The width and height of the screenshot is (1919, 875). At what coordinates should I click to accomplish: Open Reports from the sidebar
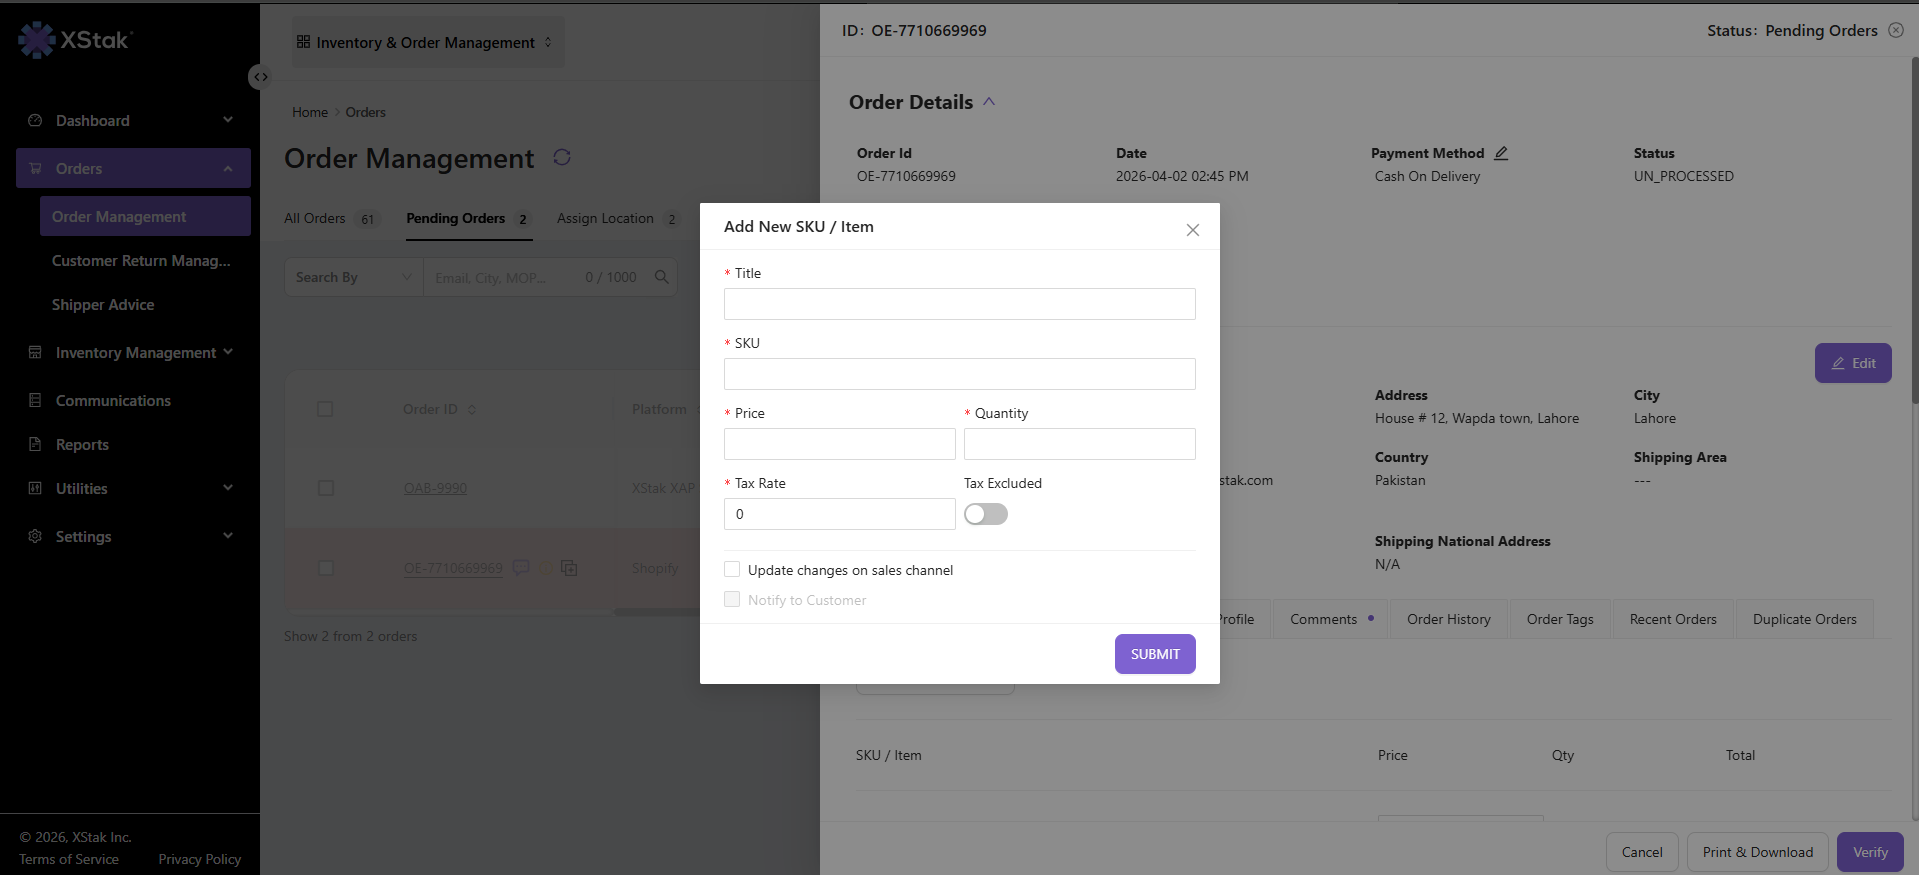point(82,445)
